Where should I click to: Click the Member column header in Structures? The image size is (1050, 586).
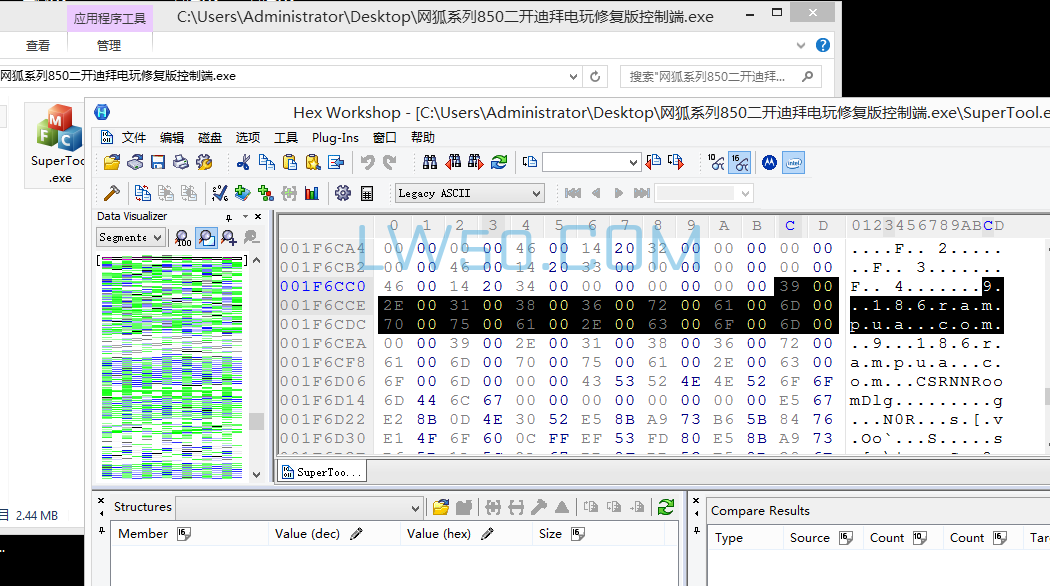pyautogui.click(x=143, y=534)
